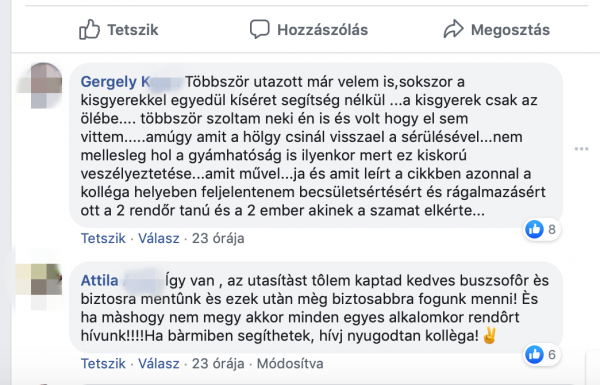Click the Hozzászólás speech bubble icon
This screenshot has width=600, height=385.
pos(260,29)
